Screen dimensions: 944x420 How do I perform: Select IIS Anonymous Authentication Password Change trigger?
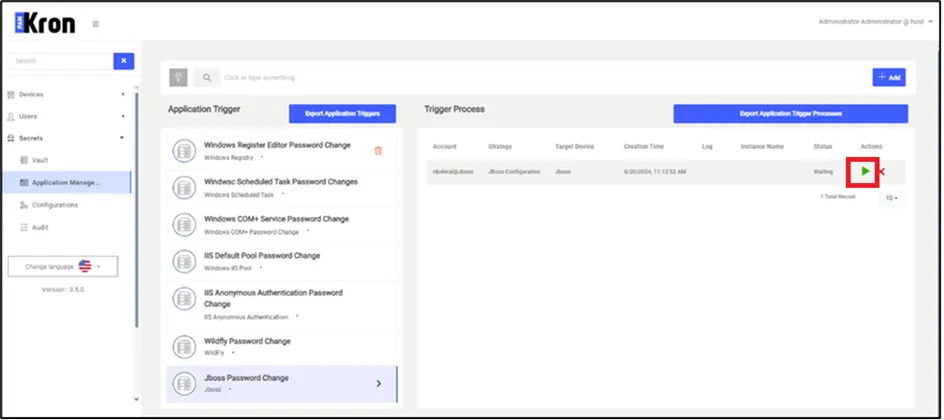coord(282,304)
